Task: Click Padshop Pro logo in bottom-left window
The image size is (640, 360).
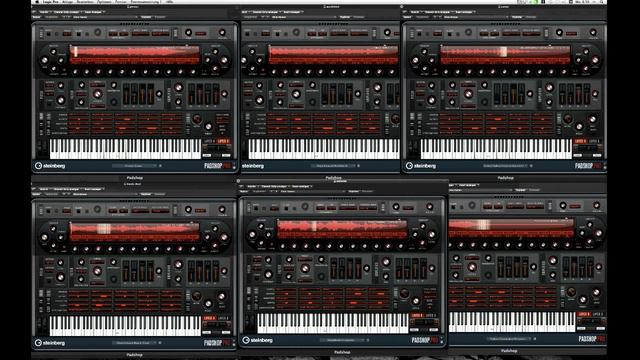Action: coord(218,343)
